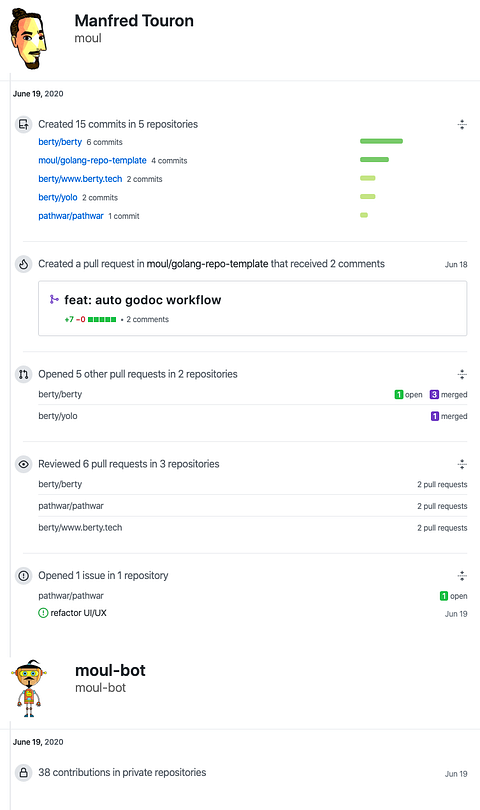Collapse the Reviewed 6 pull requests section
The width and height of the screenshot is (480, 810).
(x=462, y=464)
